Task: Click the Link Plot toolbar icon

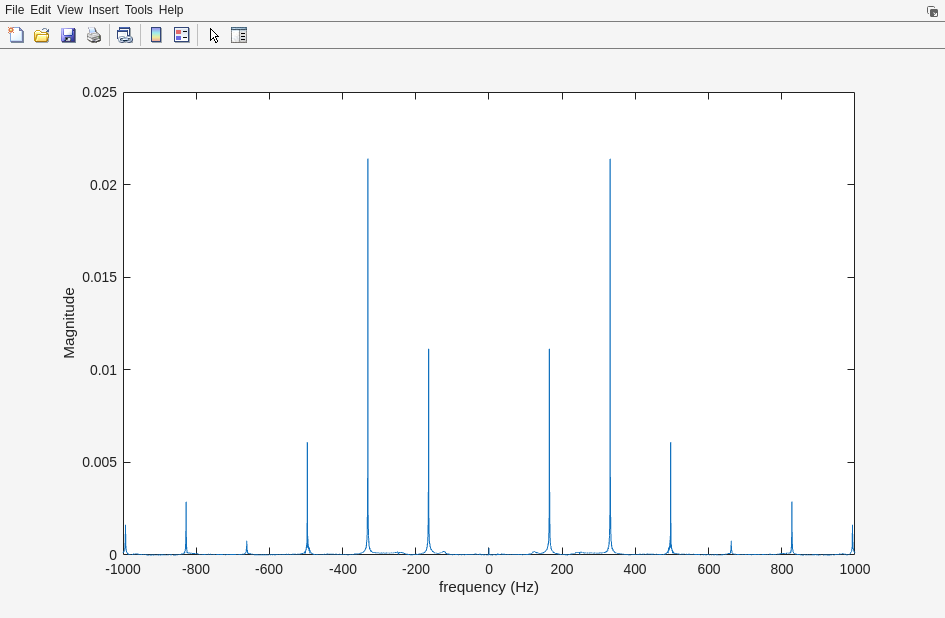Action: 124,35
